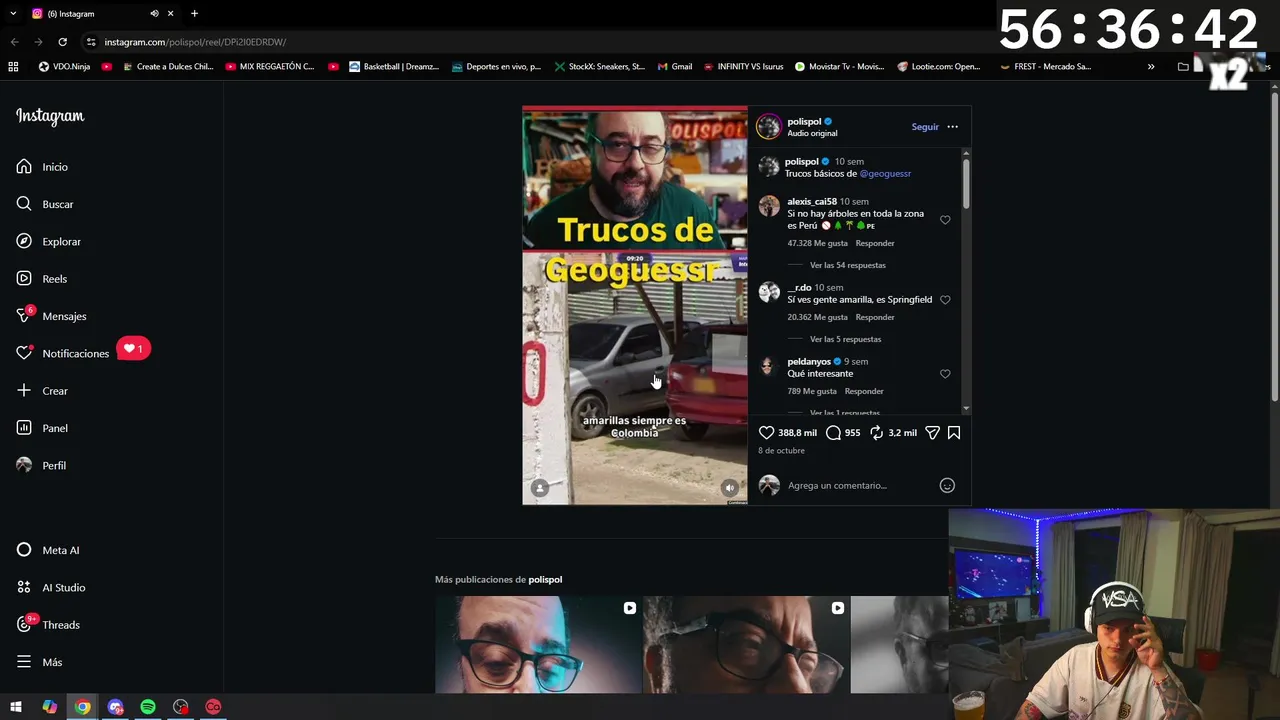1280x720 pixels.
Task: View site information icon in address bar
Action: (91, 42)
